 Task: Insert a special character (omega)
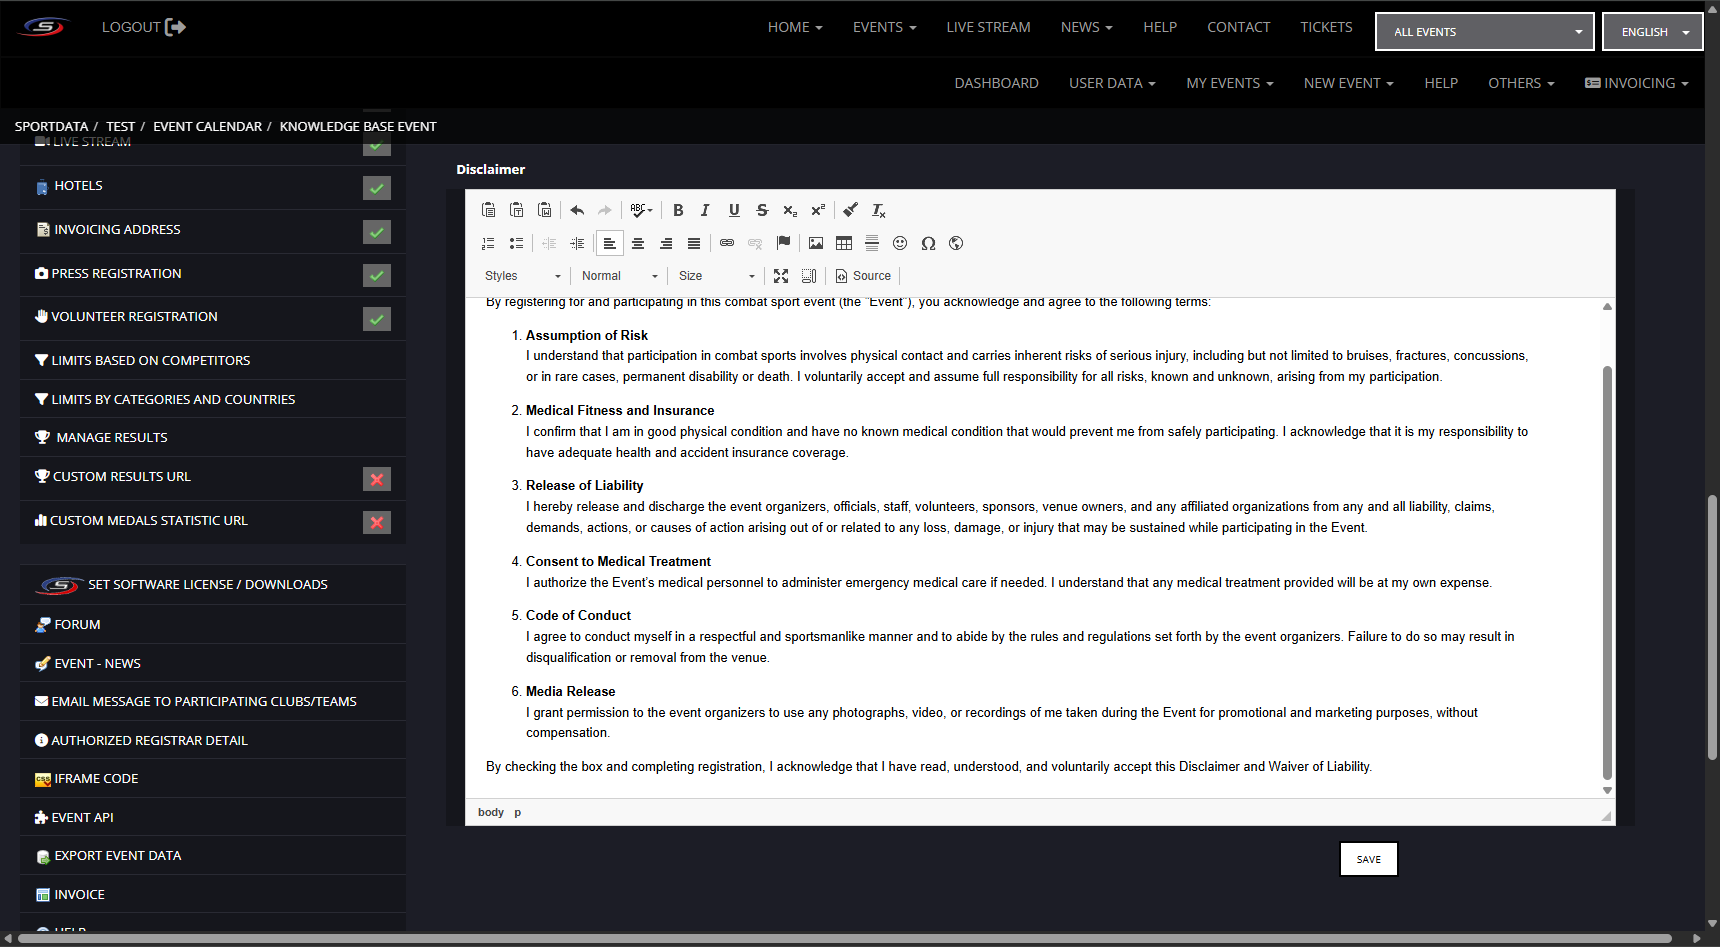coord(928,243)
